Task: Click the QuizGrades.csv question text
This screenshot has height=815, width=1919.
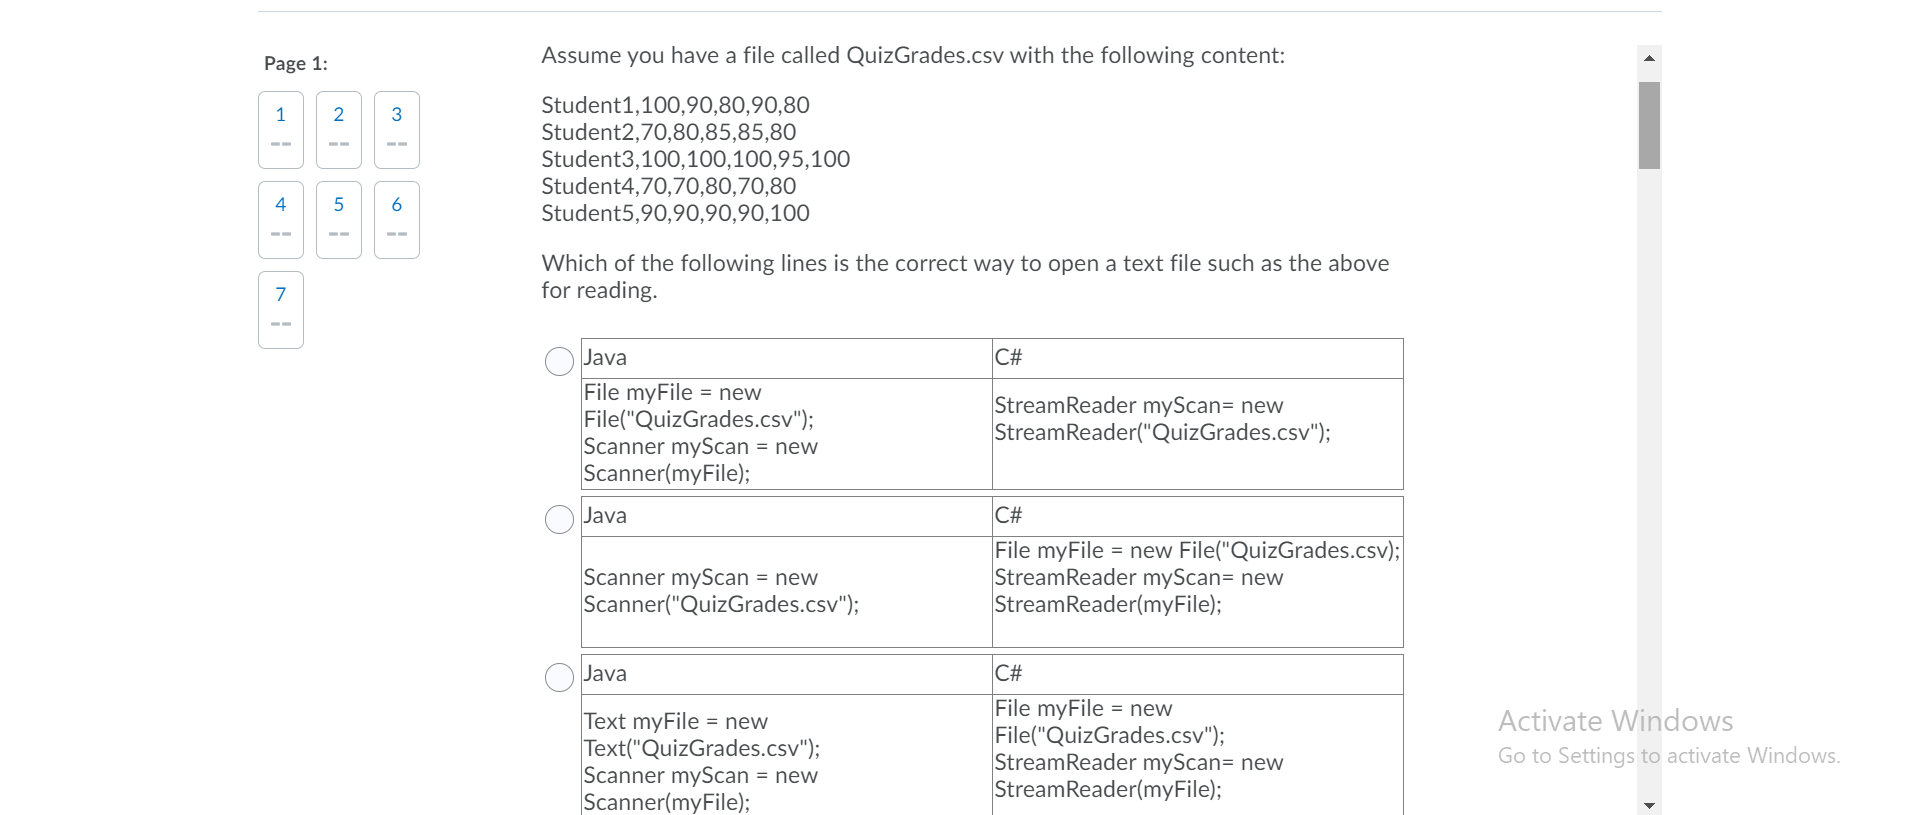Action: tap(912, 56)
